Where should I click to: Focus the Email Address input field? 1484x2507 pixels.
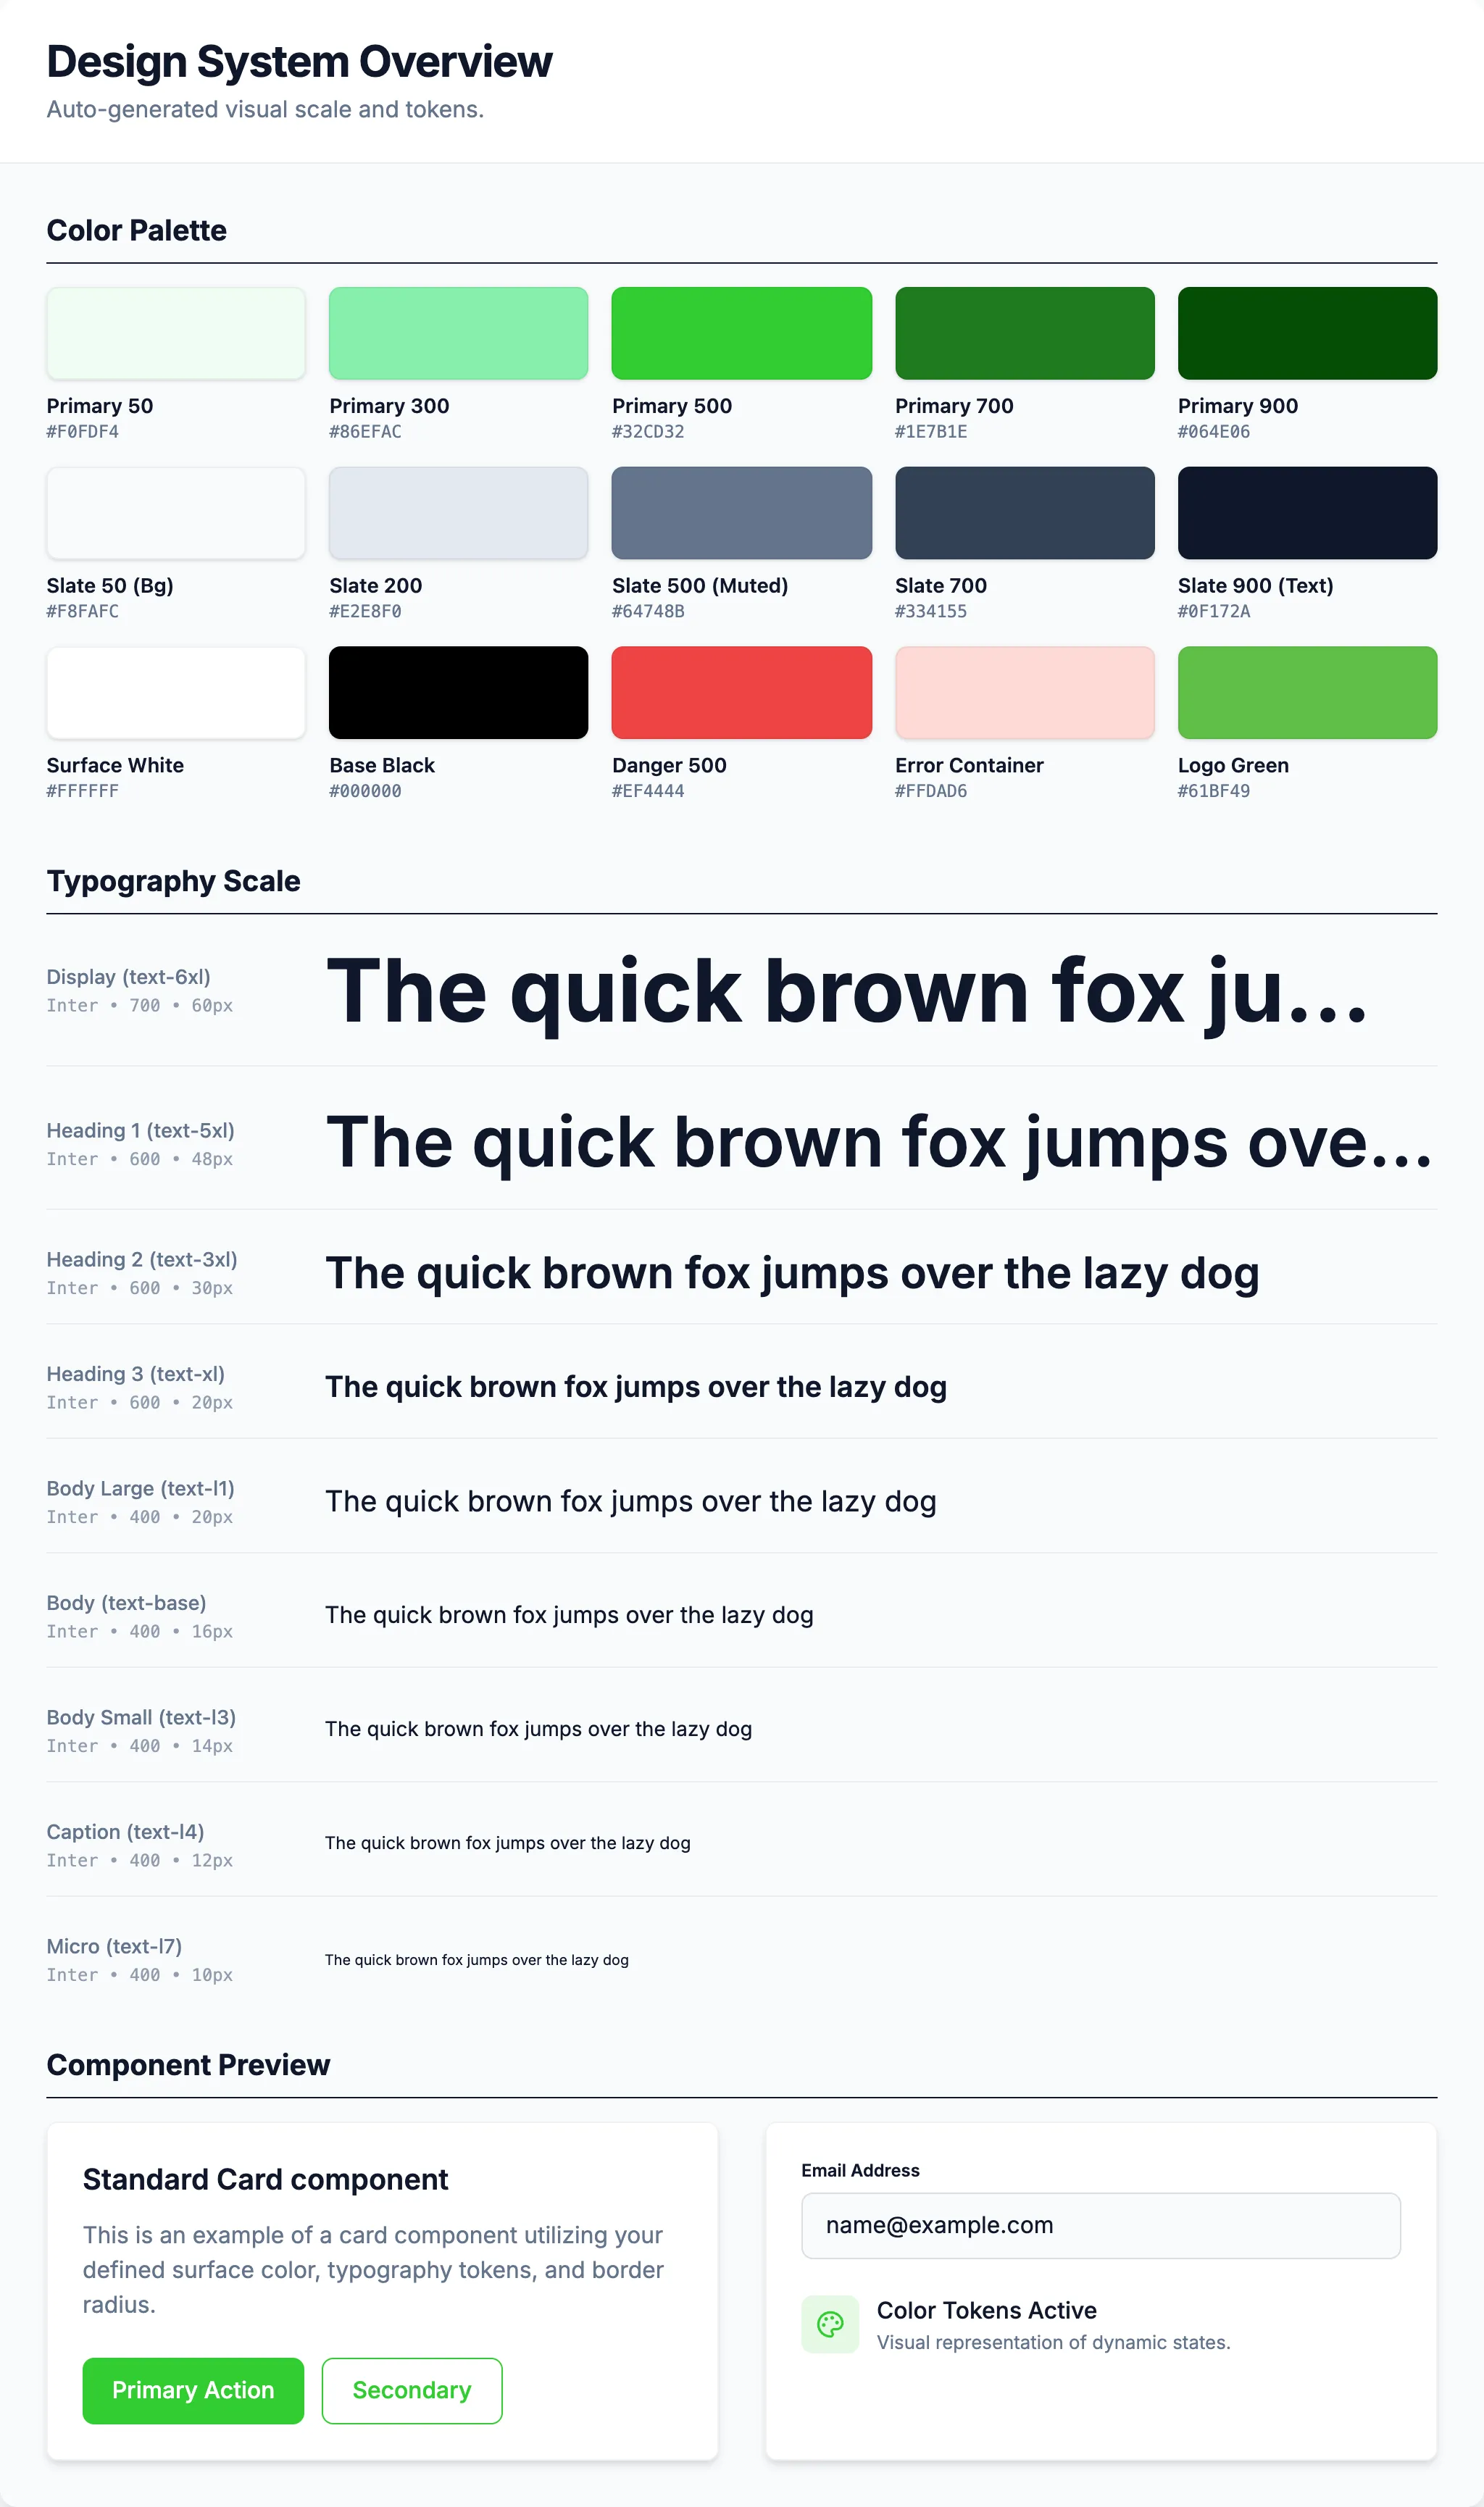(x=1101, y=2225)
